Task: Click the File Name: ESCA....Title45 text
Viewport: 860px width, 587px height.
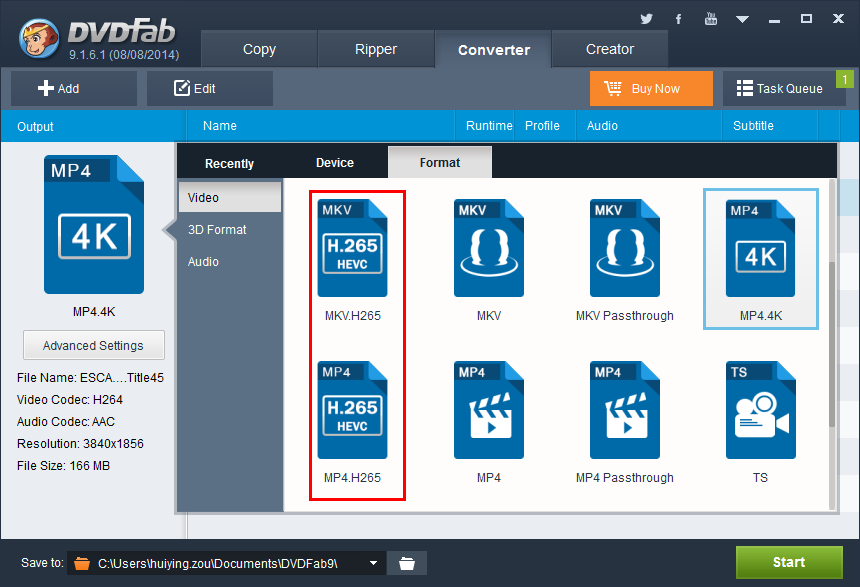Action: (90, 377)
